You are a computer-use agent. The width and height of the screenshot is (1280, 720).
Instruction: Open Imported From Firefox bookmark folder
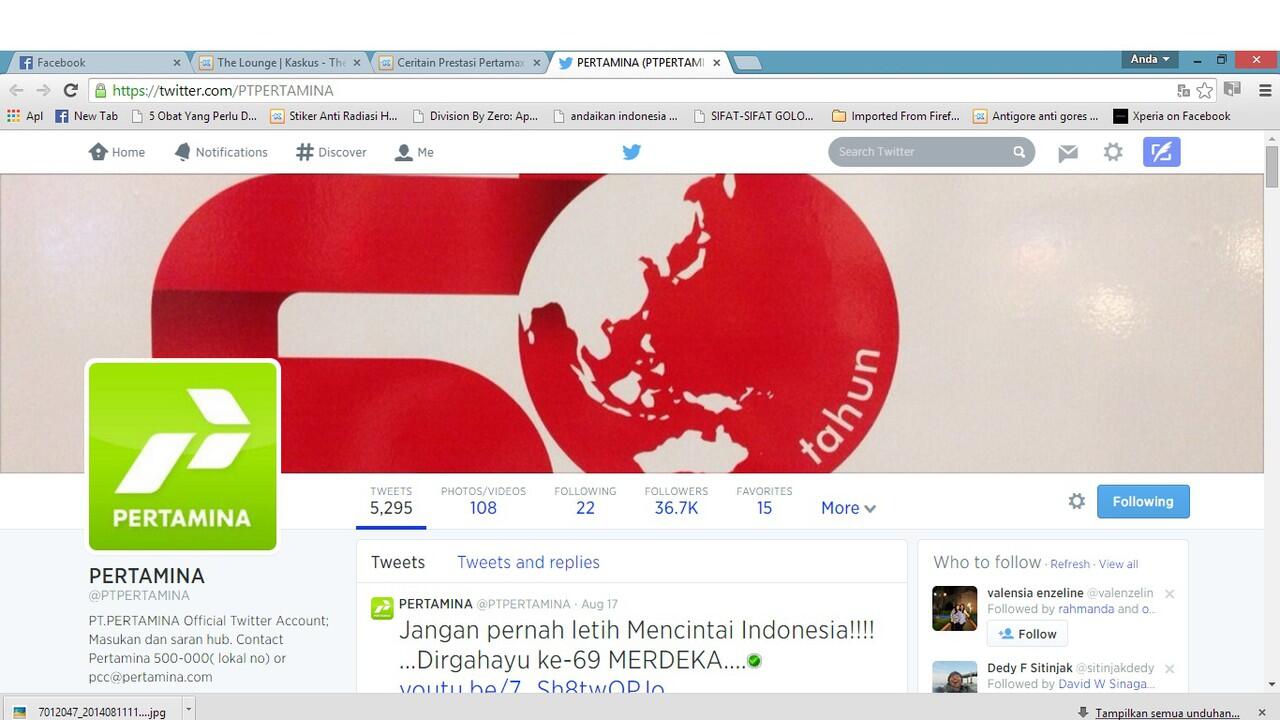(896, 116)
